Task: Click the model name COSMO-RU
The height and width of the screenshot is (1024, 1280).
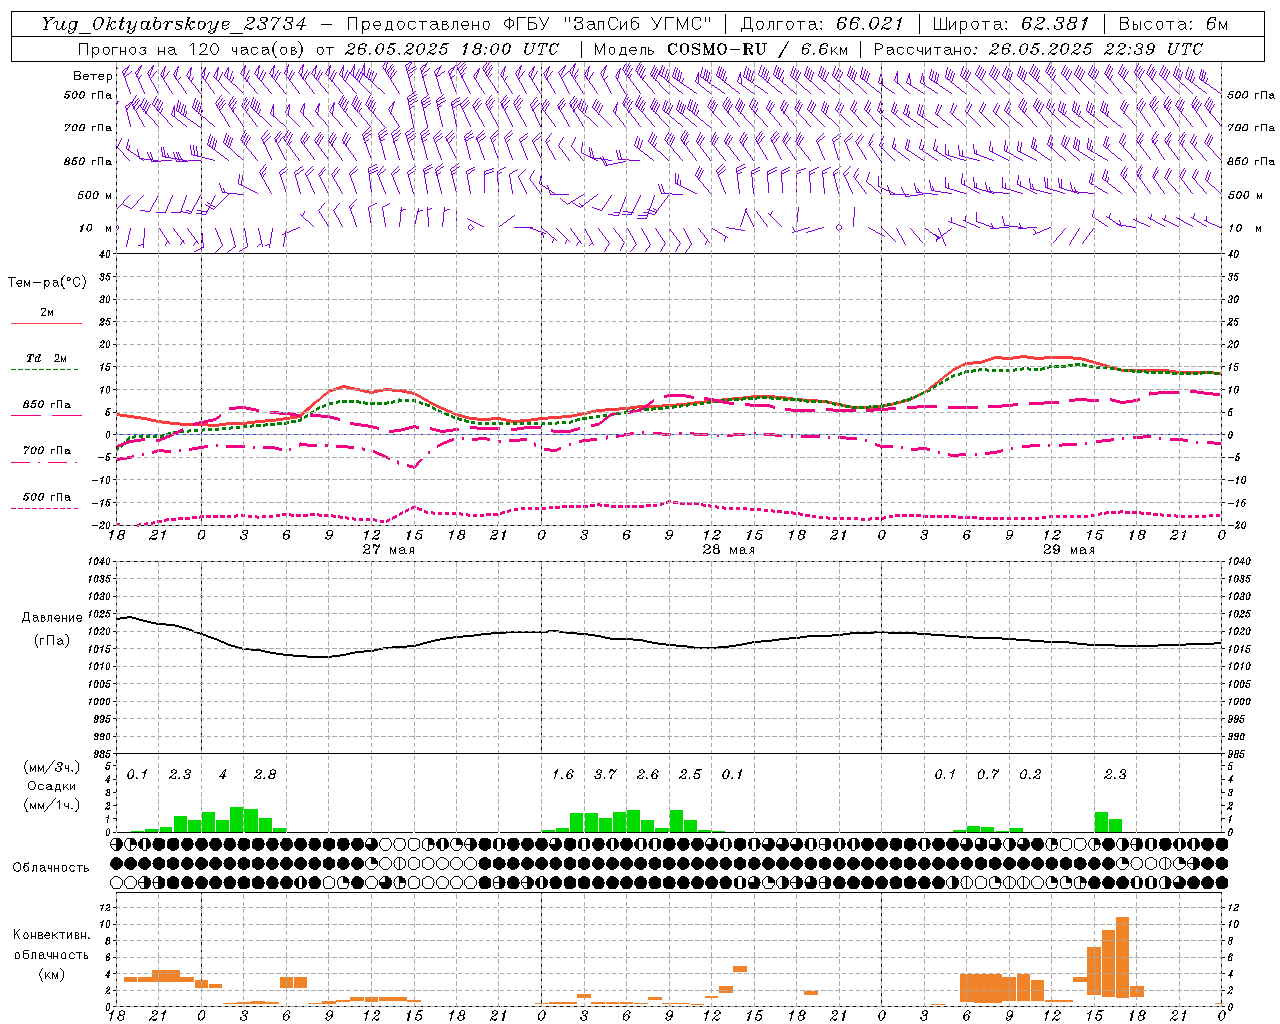Action: (x=717, y=49)
